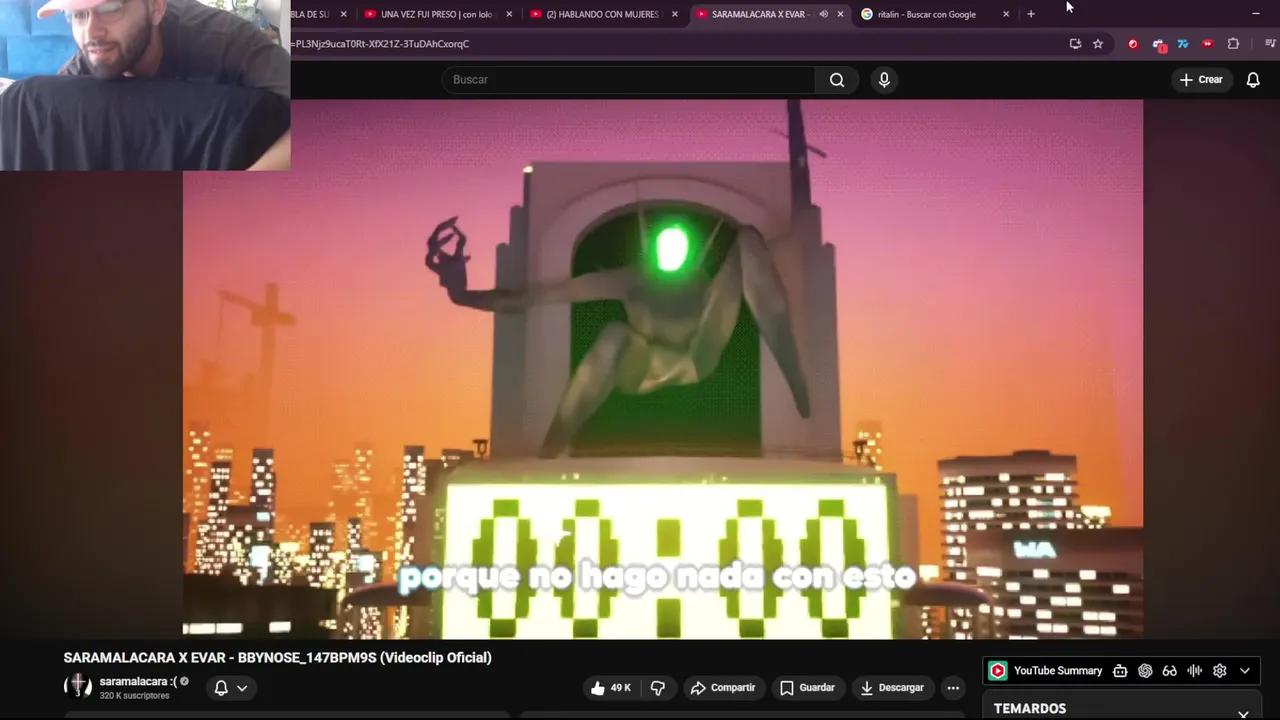Click the red YouTube-style extension icon
Image resolution: width=1280 pixels, height=720 pixels.
(1208, 44)
